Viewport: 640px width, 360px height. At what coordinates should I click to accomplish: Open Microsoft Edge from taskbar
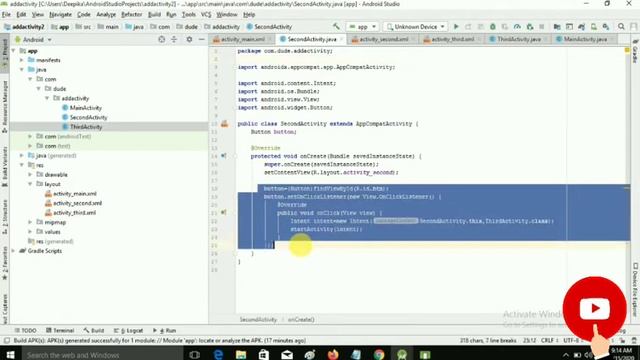click(x=218, y=354)
